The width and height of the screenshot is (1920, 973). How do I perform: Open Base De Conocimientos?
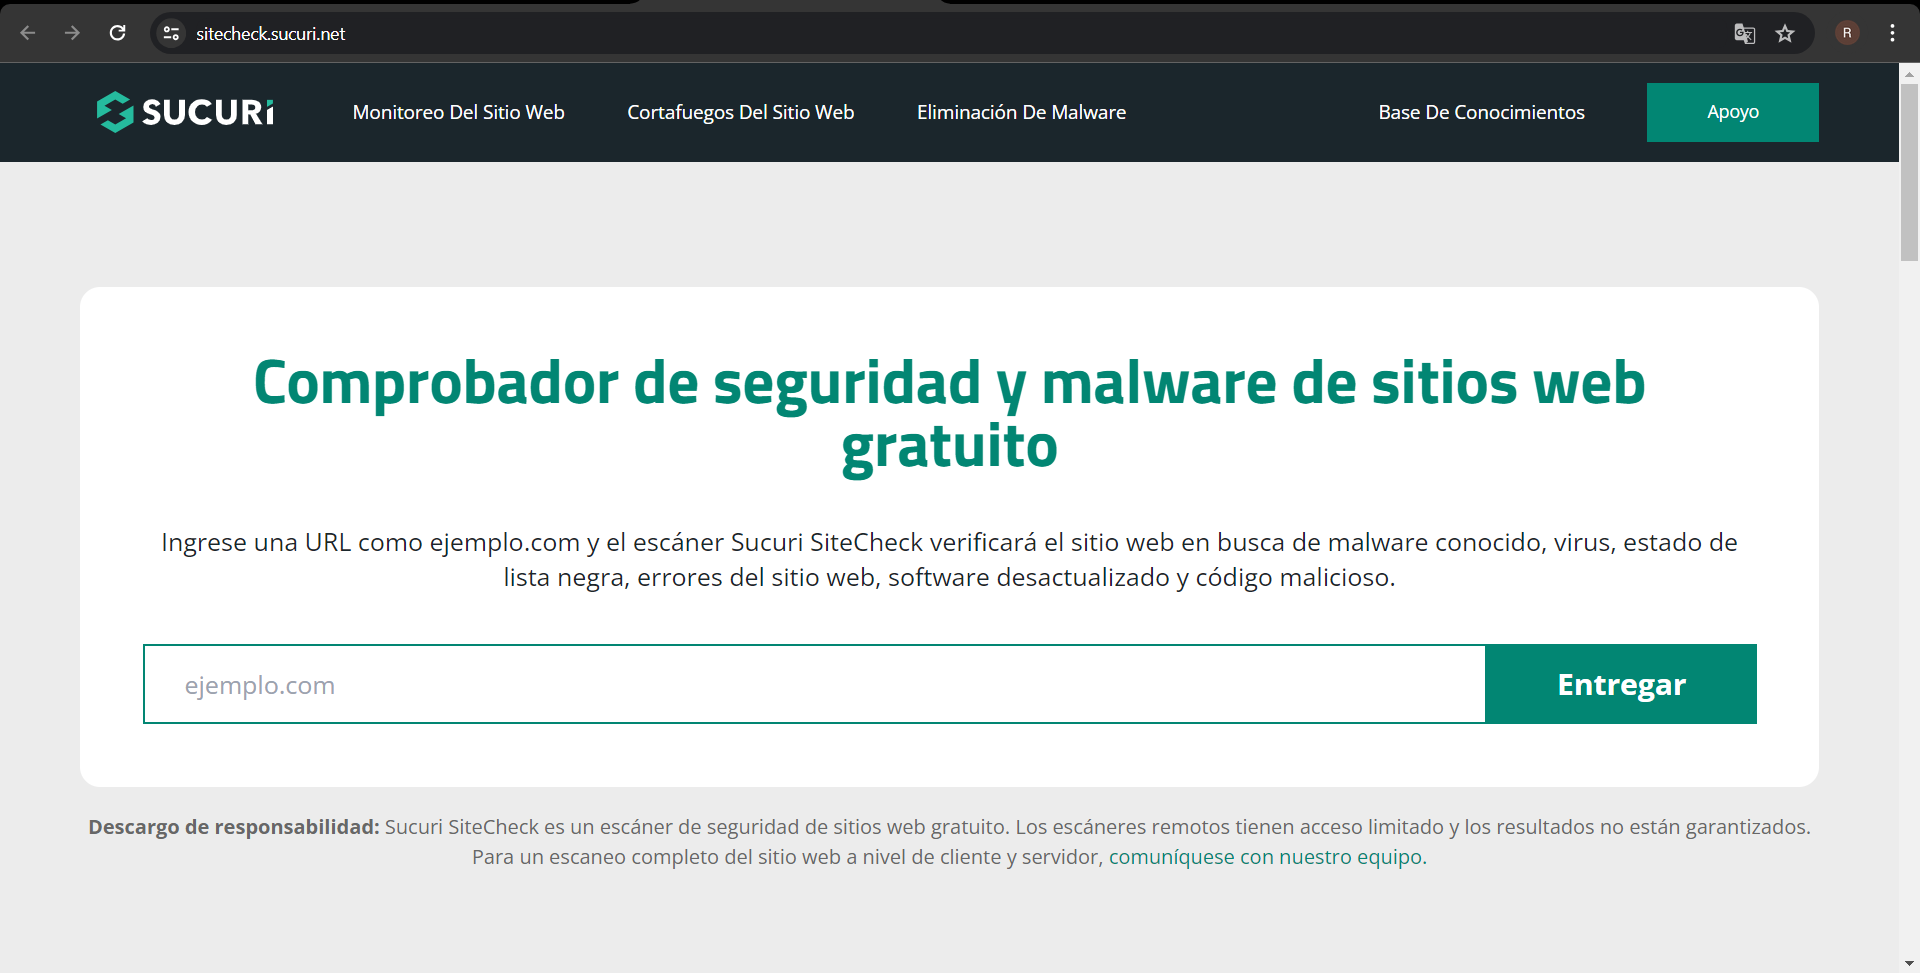(1481, 112)
